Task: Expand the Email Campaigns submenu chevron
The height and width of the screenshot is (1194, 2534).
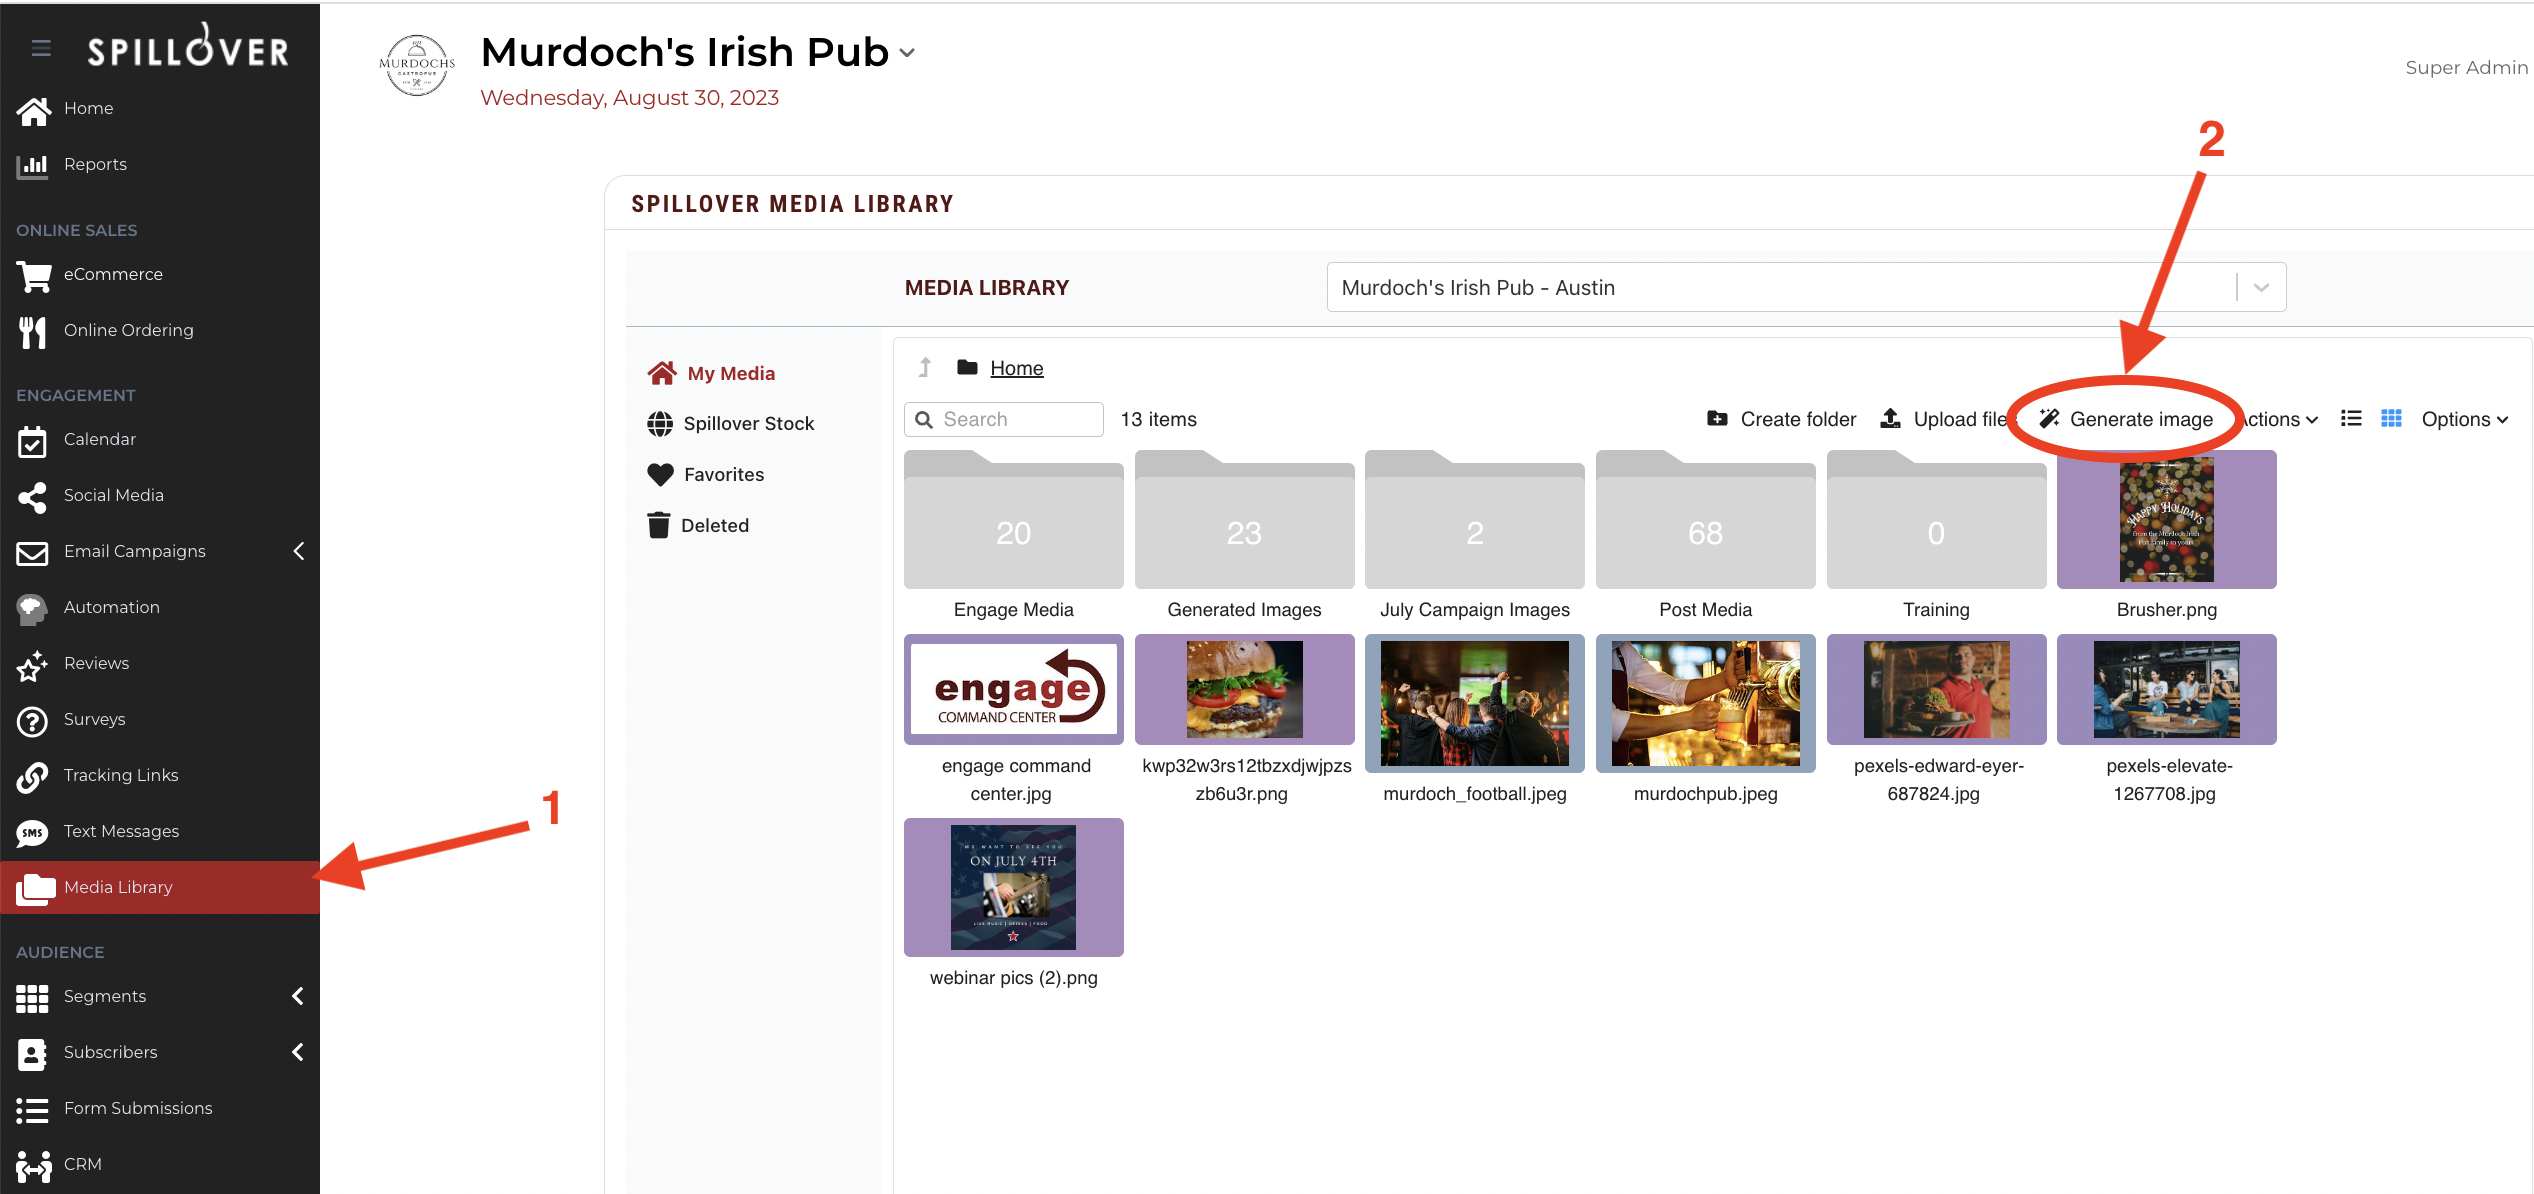Action: click(298, 551)
